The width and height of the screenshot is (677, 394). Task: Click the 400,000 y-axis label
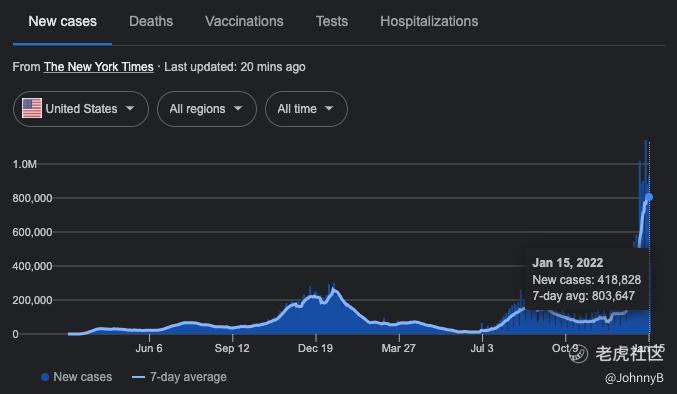[32, 266]
